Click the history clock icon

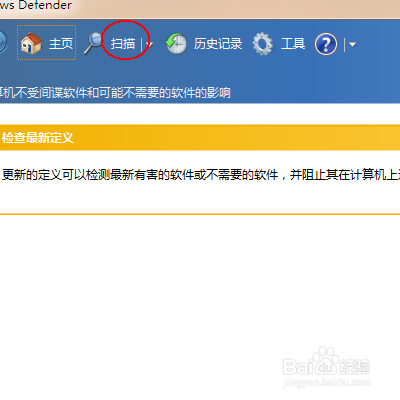(176, 44)
